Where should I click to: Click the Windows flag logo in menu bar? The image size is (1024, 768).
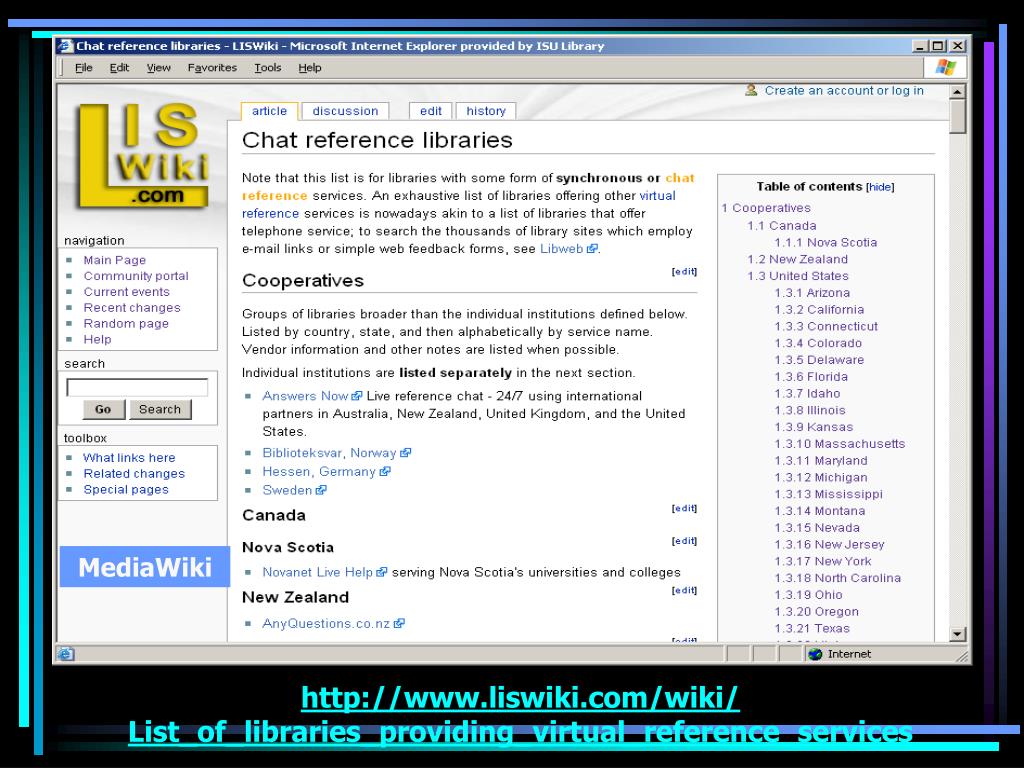point(945,67)
